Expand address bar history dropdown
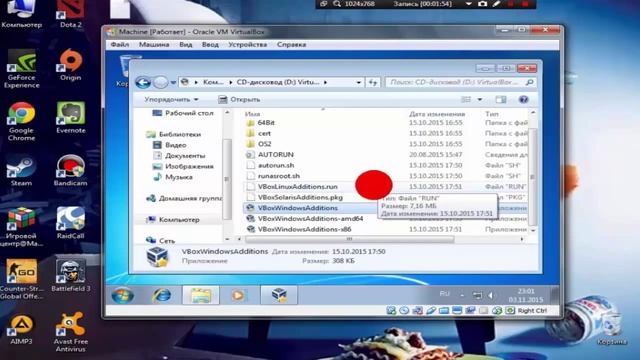The image size is (640, 360). click(358, 82)
